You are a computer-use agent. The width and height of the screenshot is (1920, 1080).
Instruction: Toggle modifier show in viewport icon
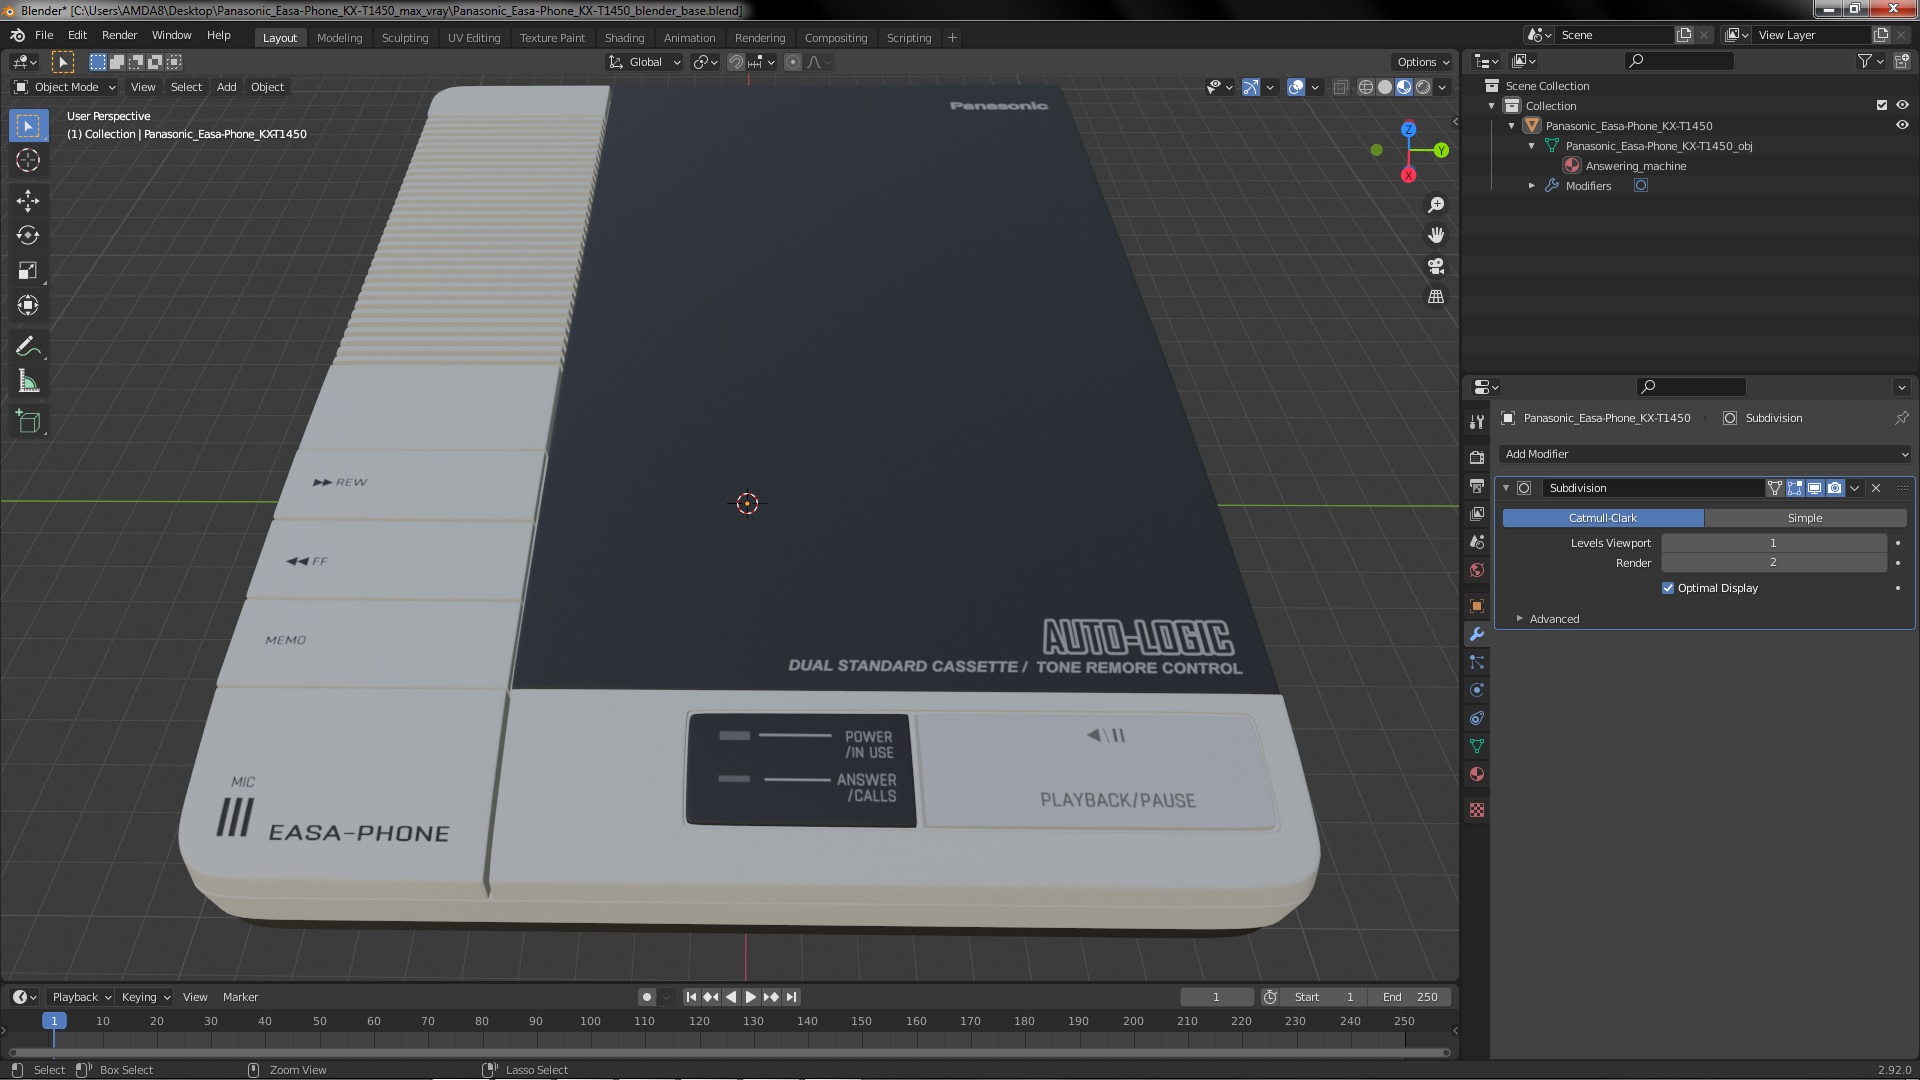click(1815, 488)
